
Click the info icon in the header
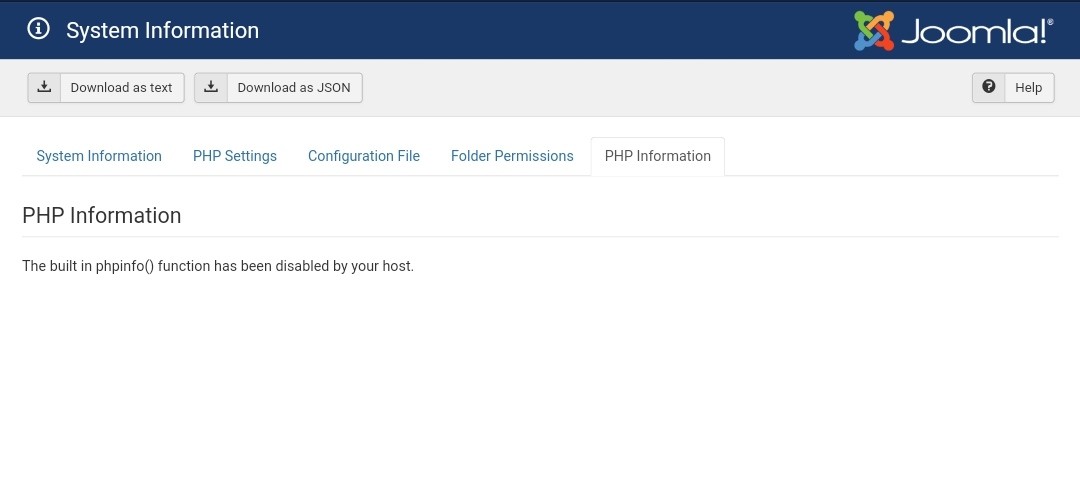(38, 29)
